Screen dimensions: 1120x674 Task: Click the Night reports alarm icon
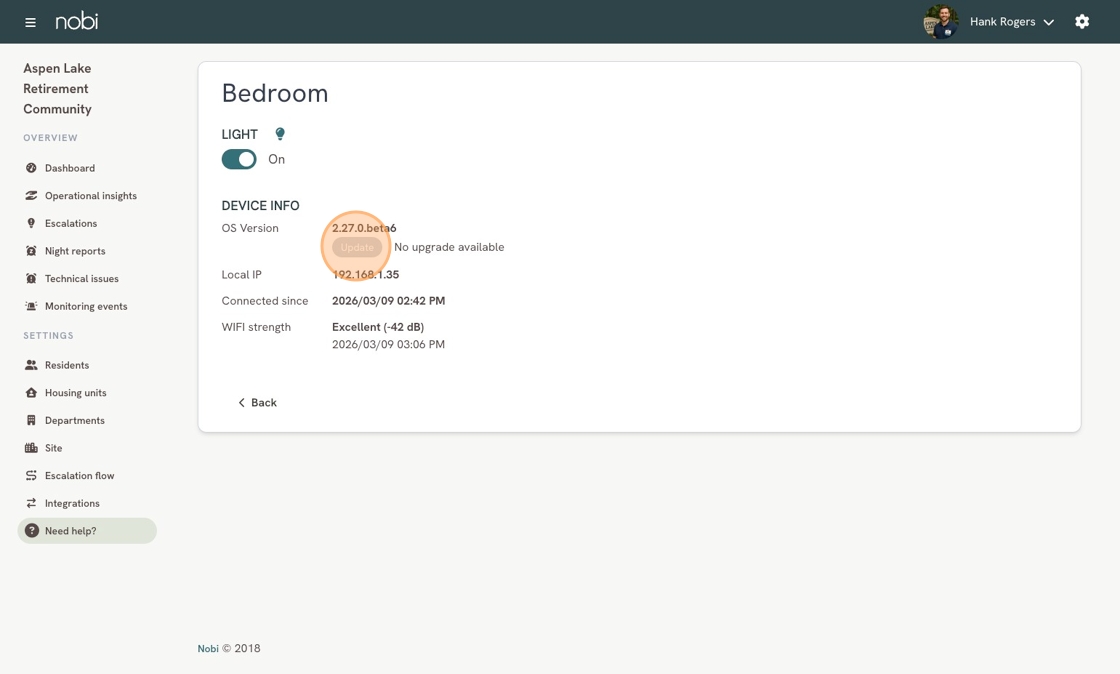tap(31, 251)
